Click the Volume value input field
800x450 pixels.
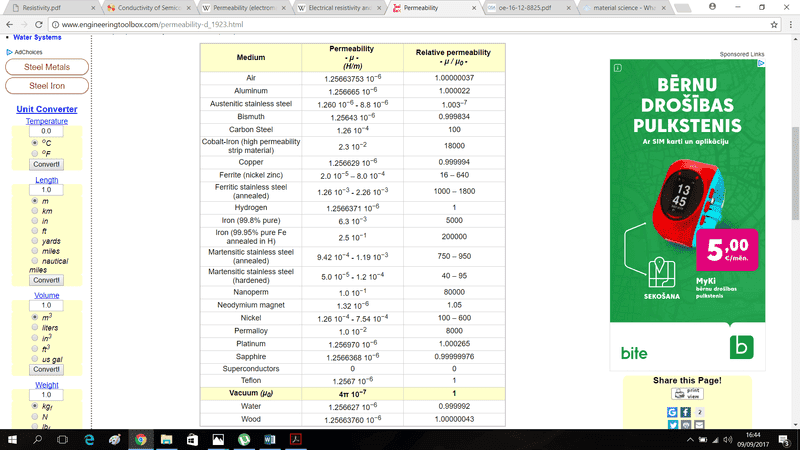[x=46, y=305]
